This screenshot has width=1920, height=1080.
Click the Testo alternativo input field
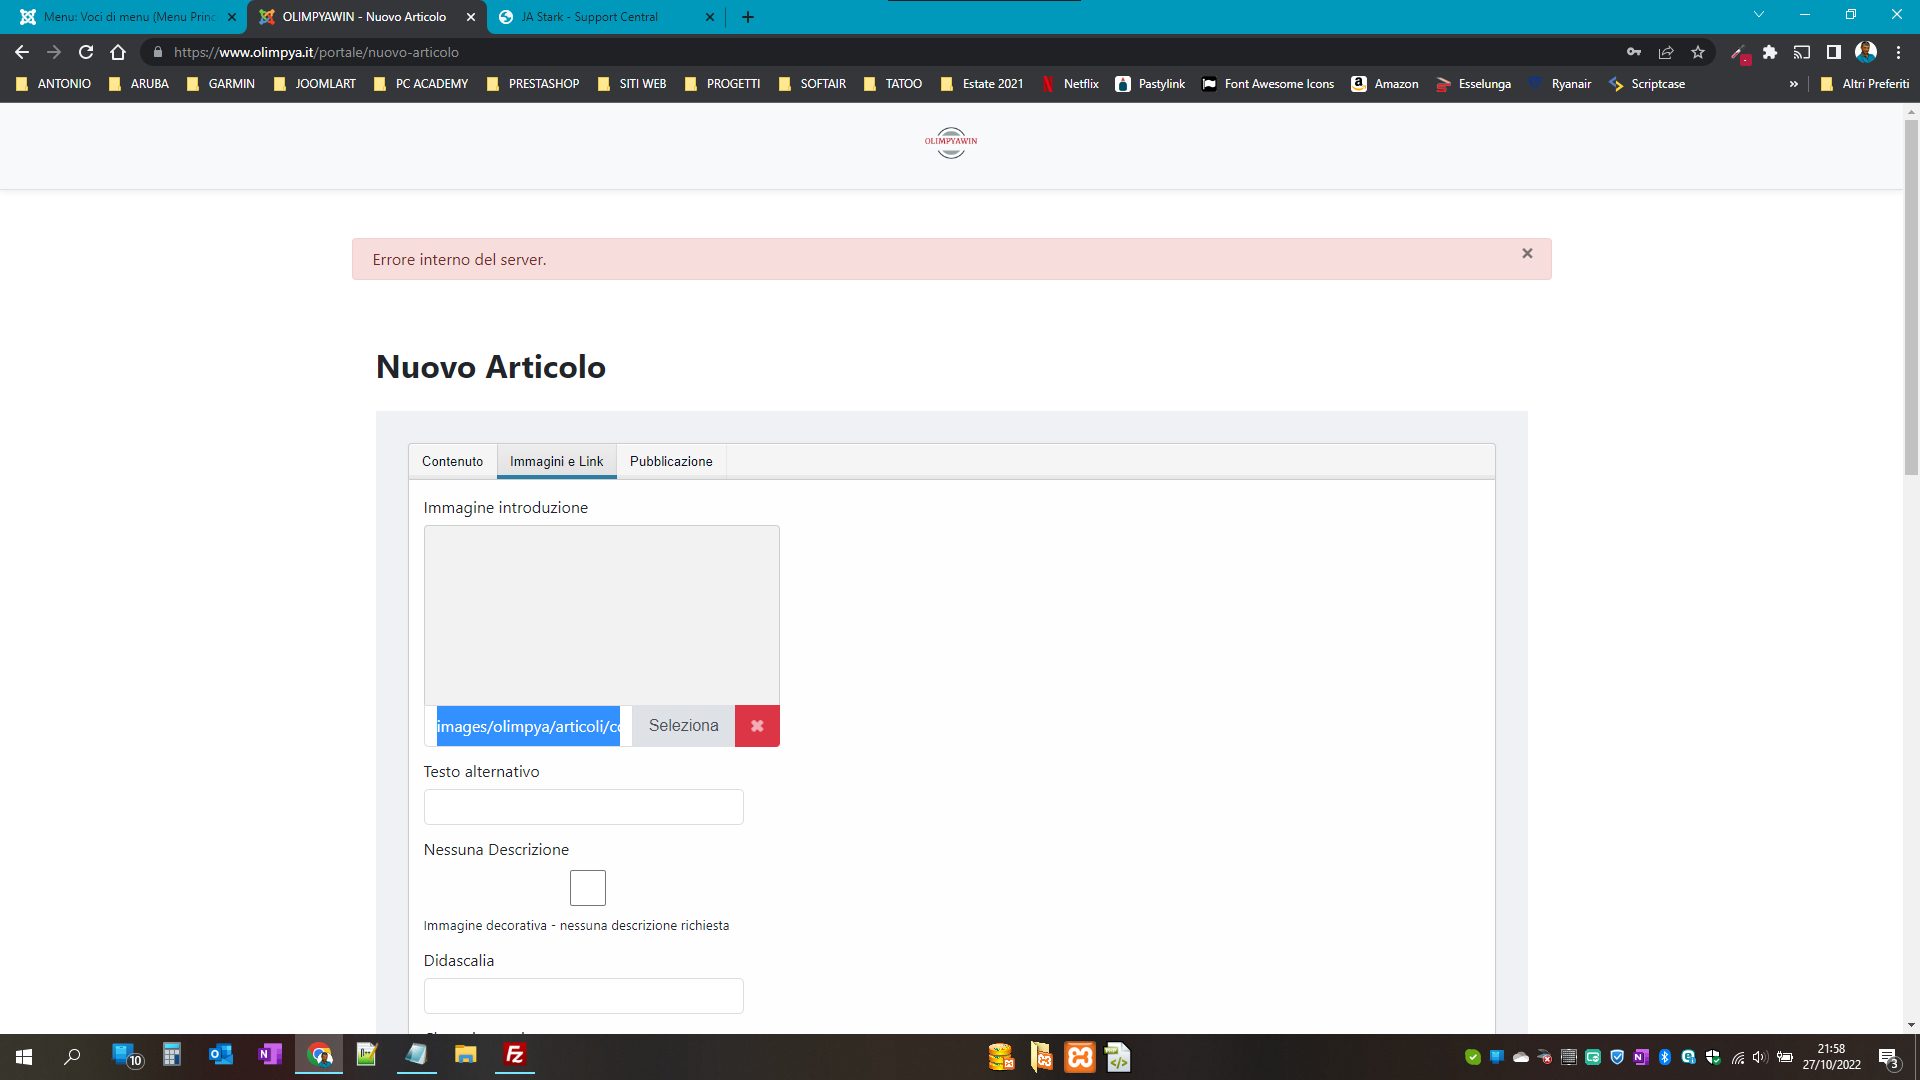(583, 807)
